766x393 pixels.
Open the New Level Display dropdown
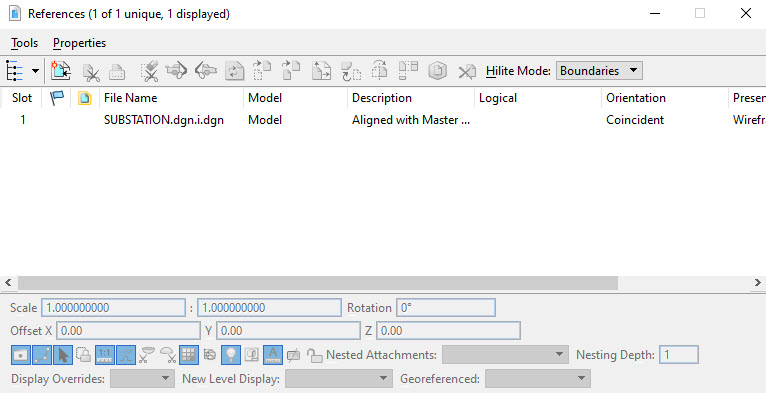(x=339, y=379)
